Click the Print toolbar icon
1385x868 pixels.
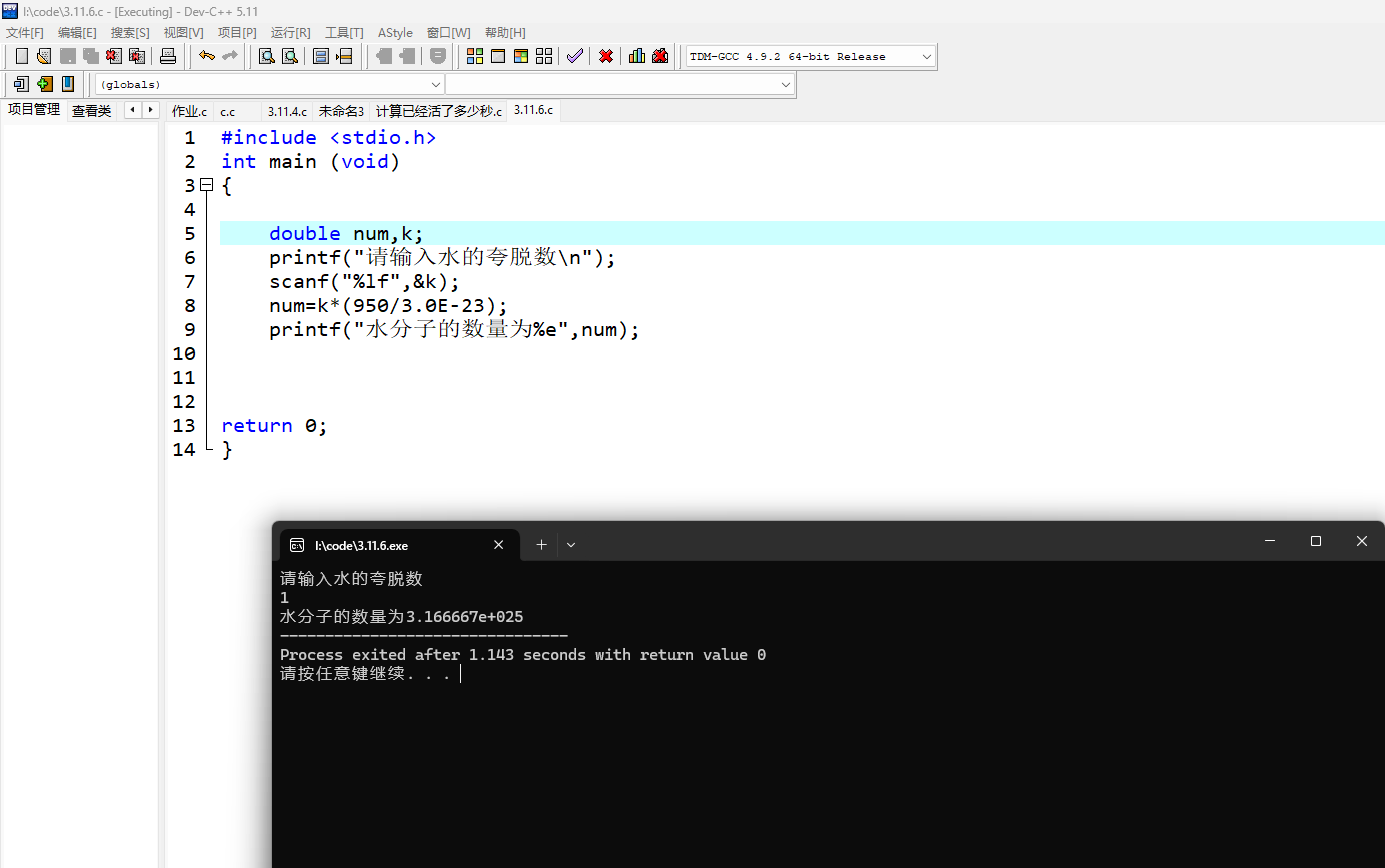(x=168, y=56)
